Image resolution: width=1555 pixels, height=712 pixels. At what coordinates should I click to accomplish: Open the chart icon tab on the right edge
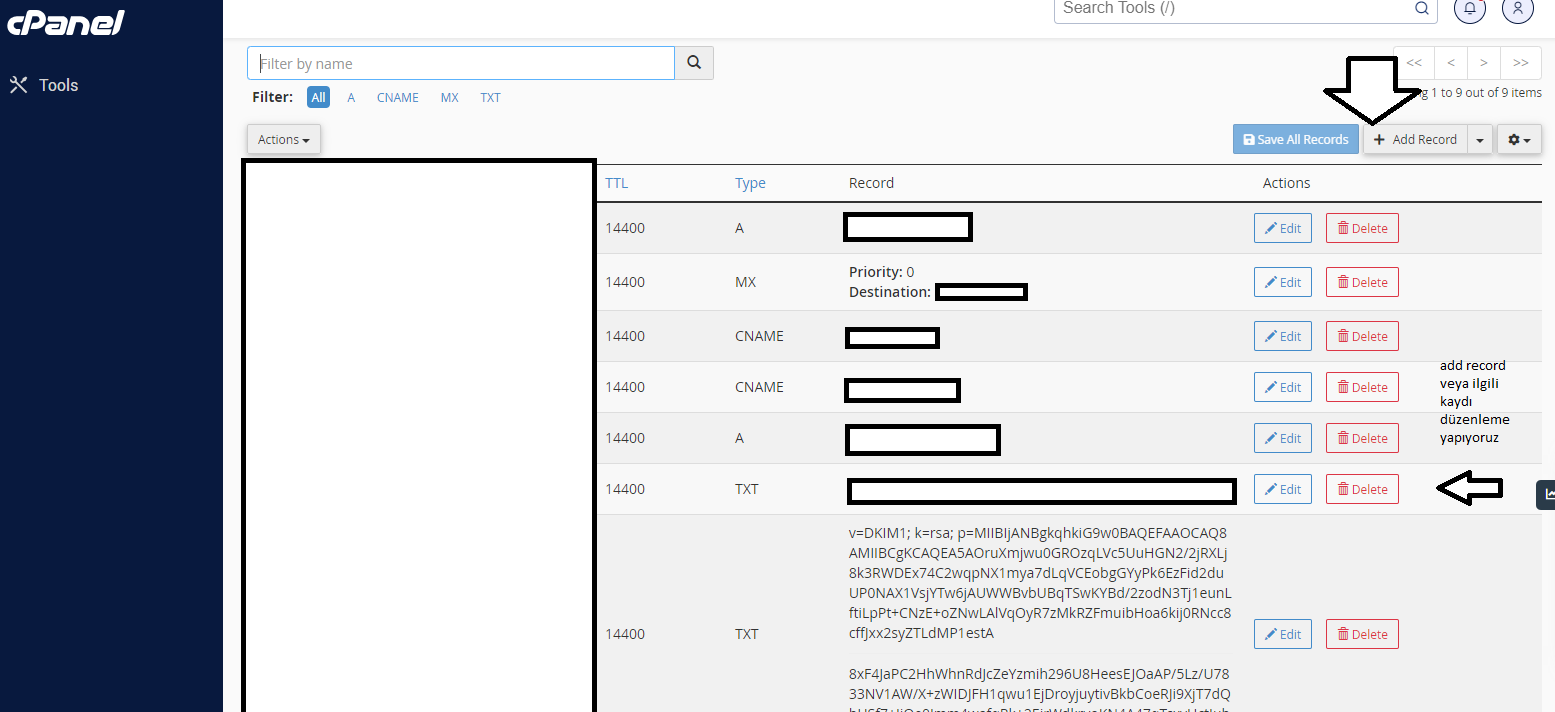pos(1546,494)
